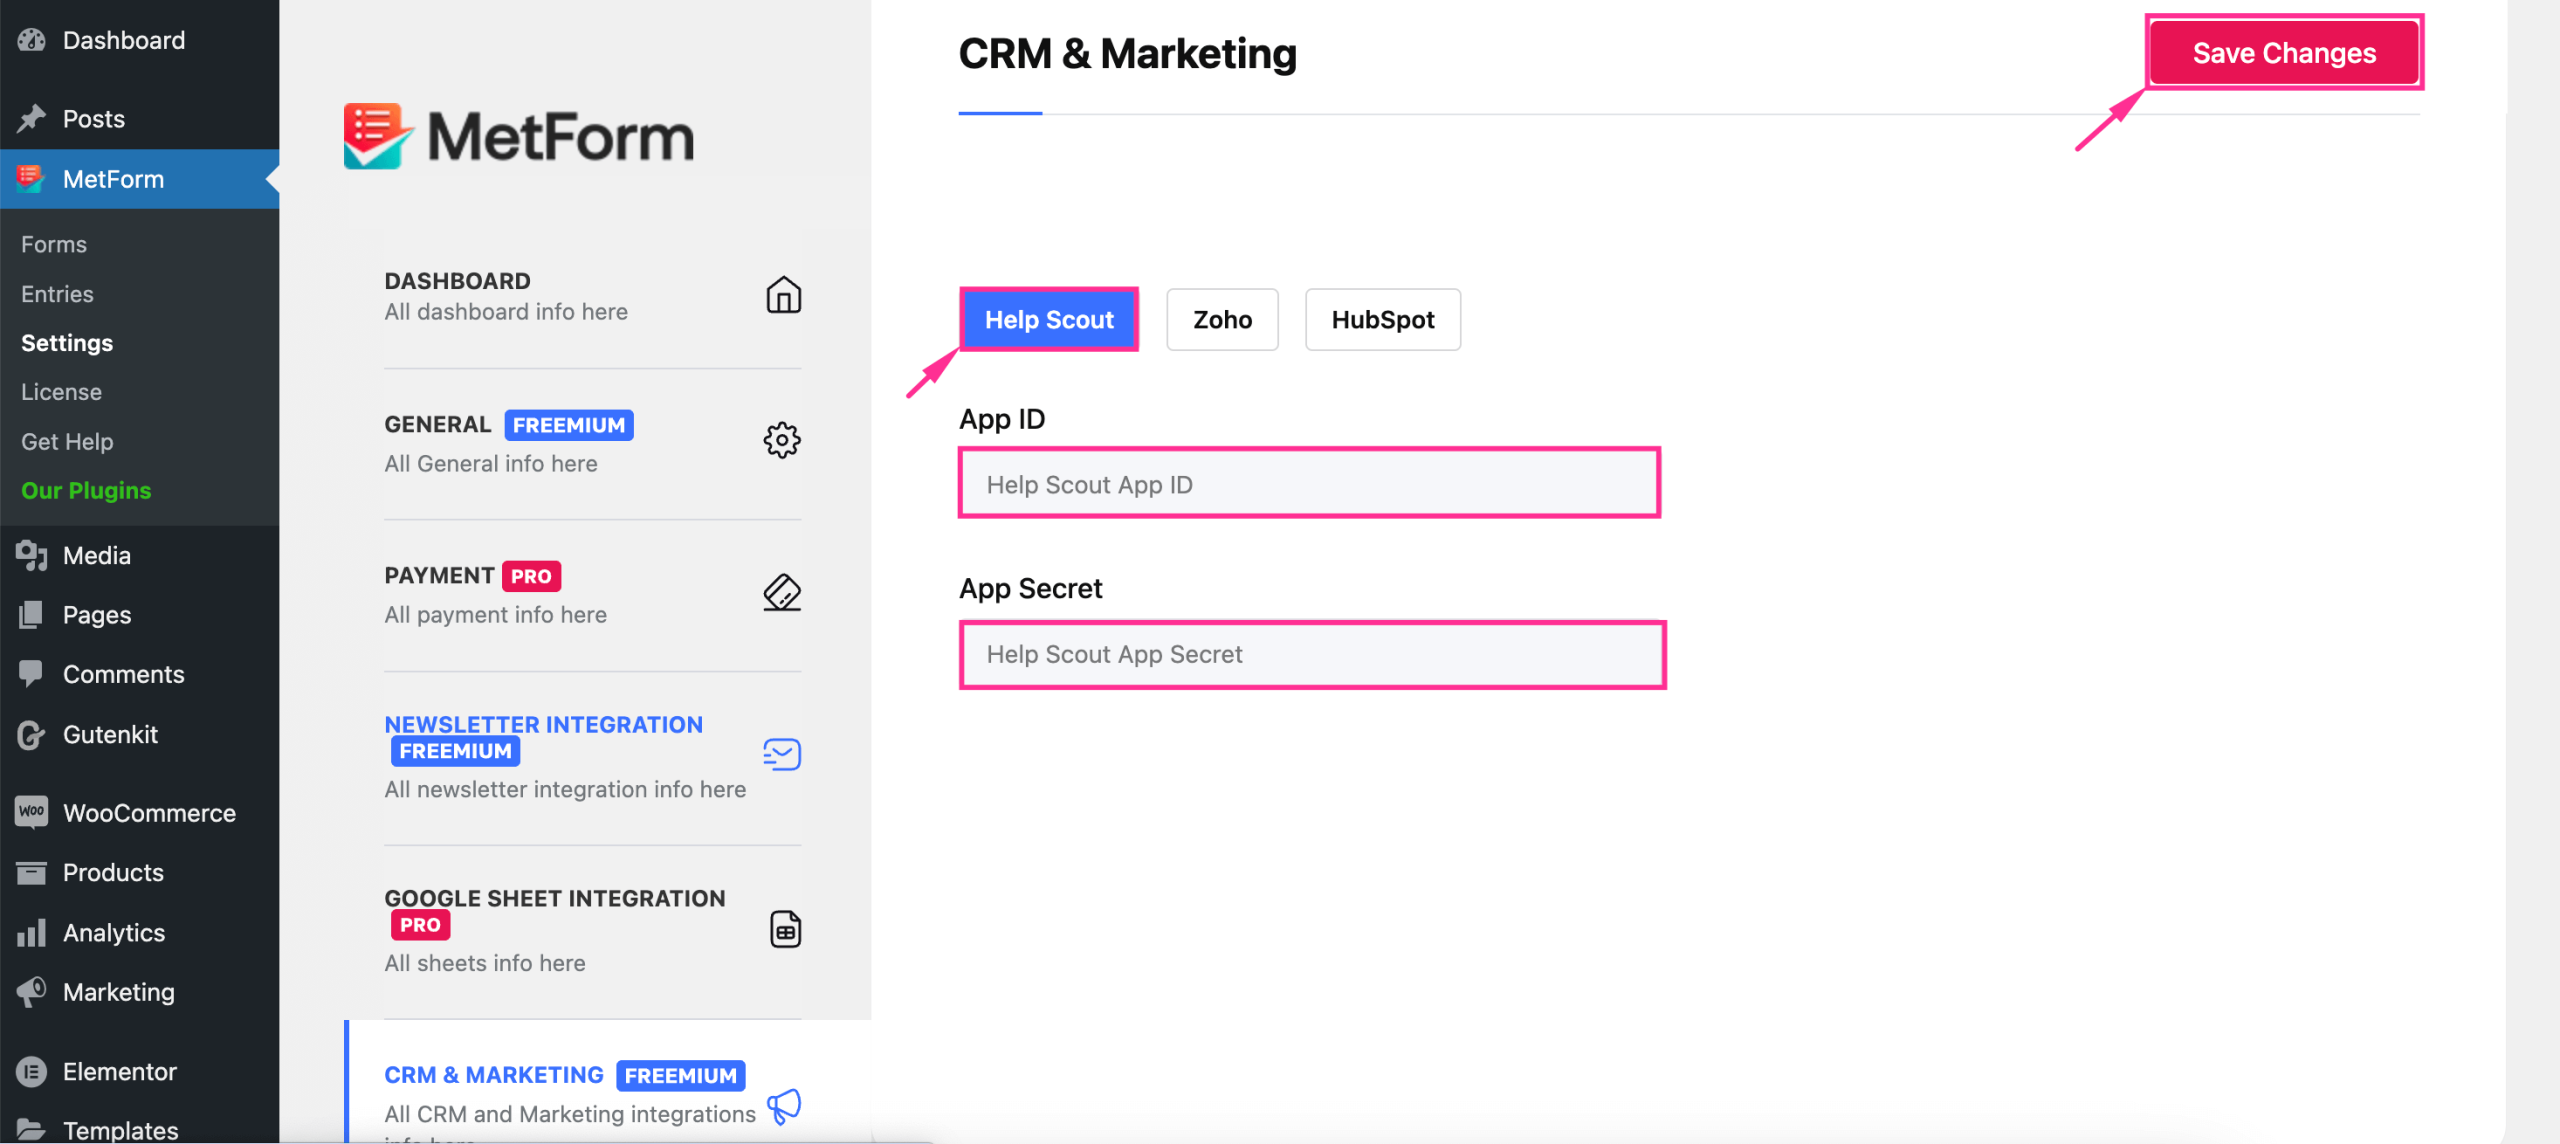Image resolution: width=2560 pixels, height=1144 pixels.
Task: Click the CRM & Marketing megaphone icon
Action: point(784,1106)
